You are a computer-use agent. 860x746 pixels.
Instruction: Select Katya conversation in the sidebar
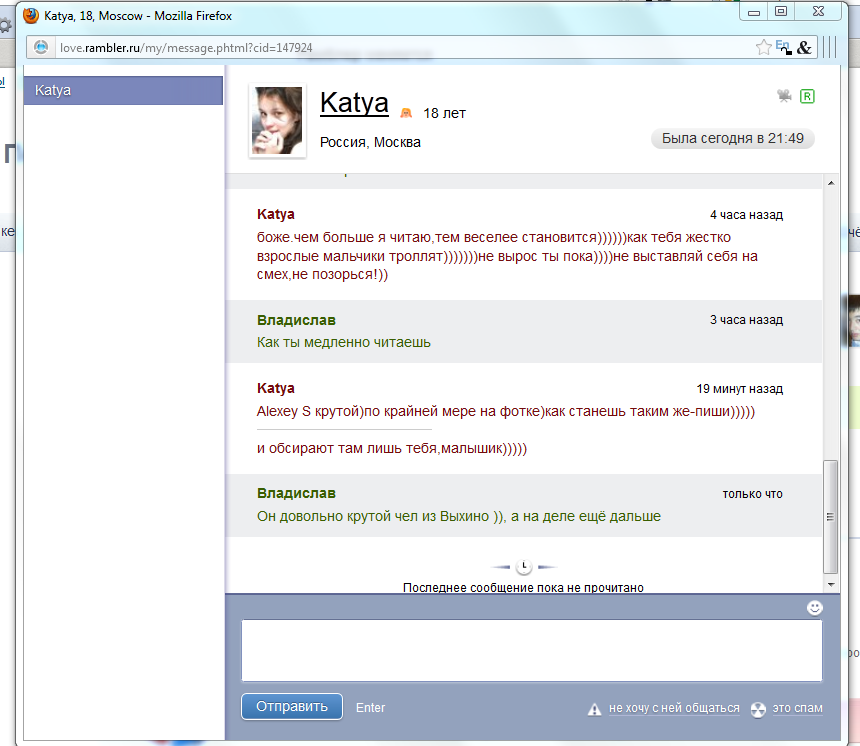click(123, 91)
